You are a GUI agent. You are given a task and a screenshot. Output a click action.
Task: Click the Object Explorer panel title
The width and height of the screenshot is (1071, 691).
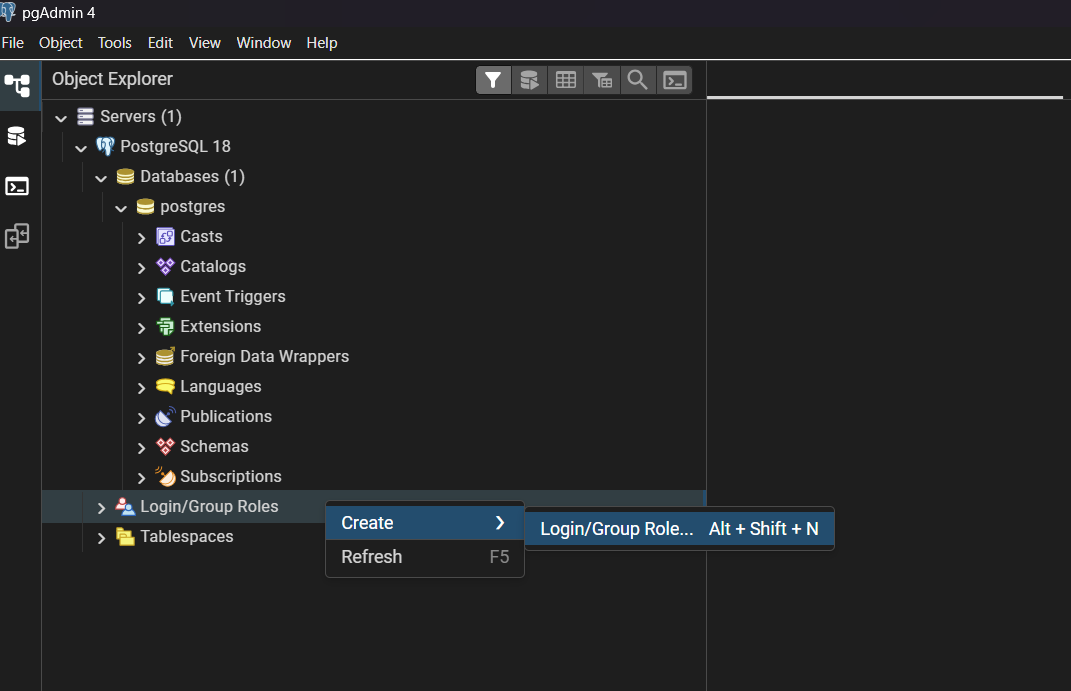pyautogui.click(x=112, y=79)
